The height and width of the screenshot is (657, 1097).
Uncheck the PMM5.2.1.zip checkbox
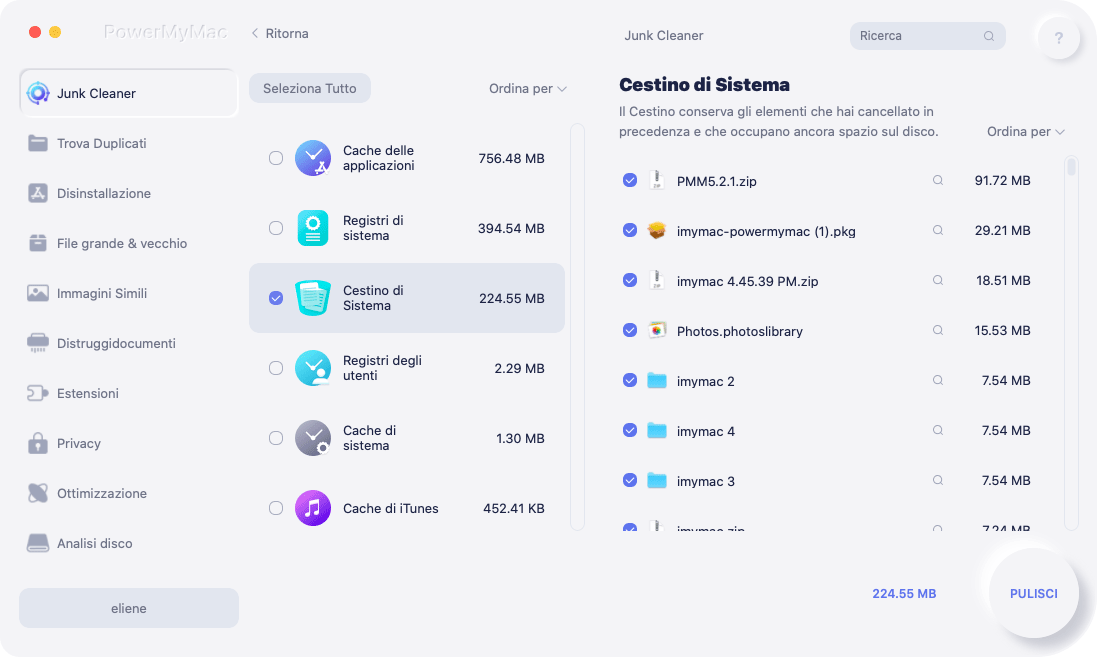630,181
